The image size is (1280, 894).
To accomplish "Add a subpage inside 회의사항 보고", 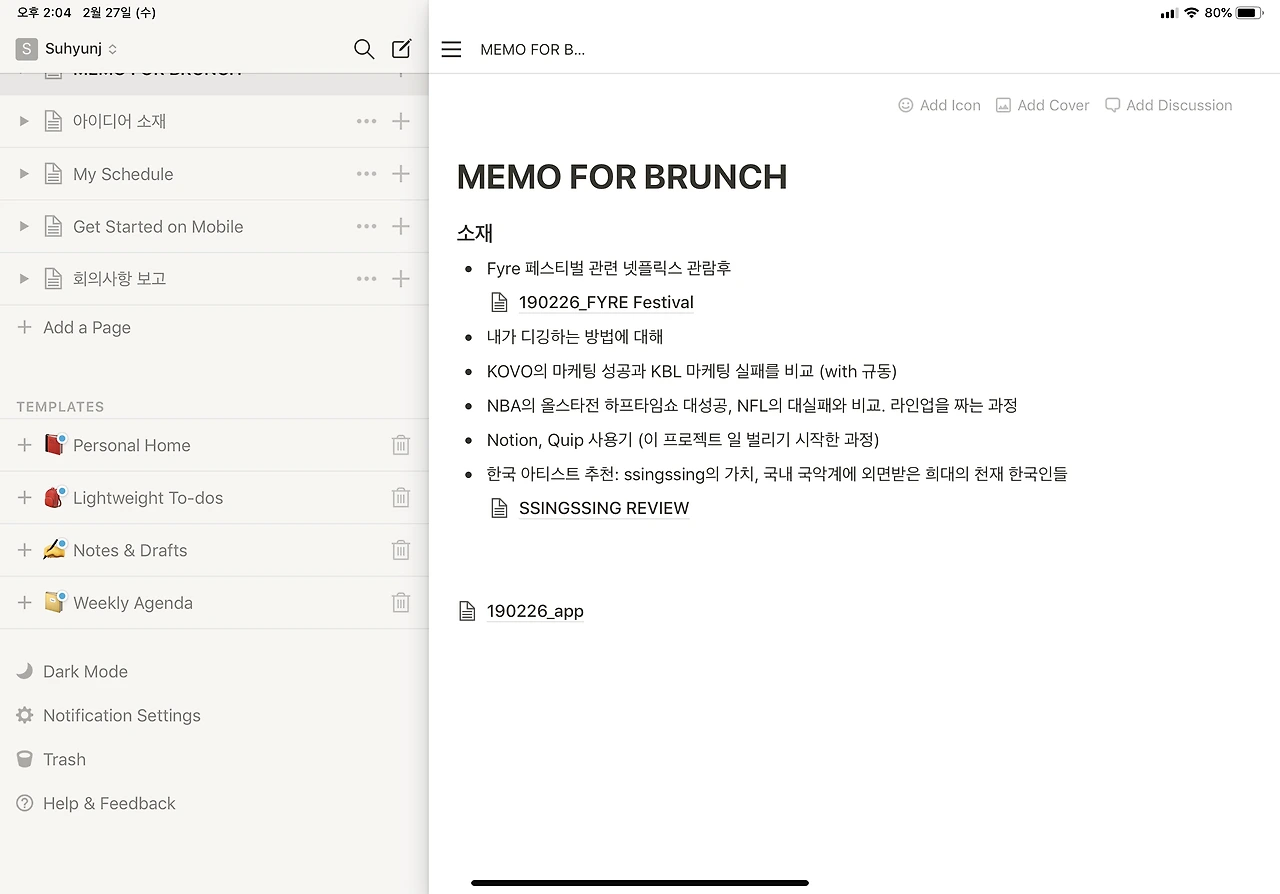I will 401,279.
